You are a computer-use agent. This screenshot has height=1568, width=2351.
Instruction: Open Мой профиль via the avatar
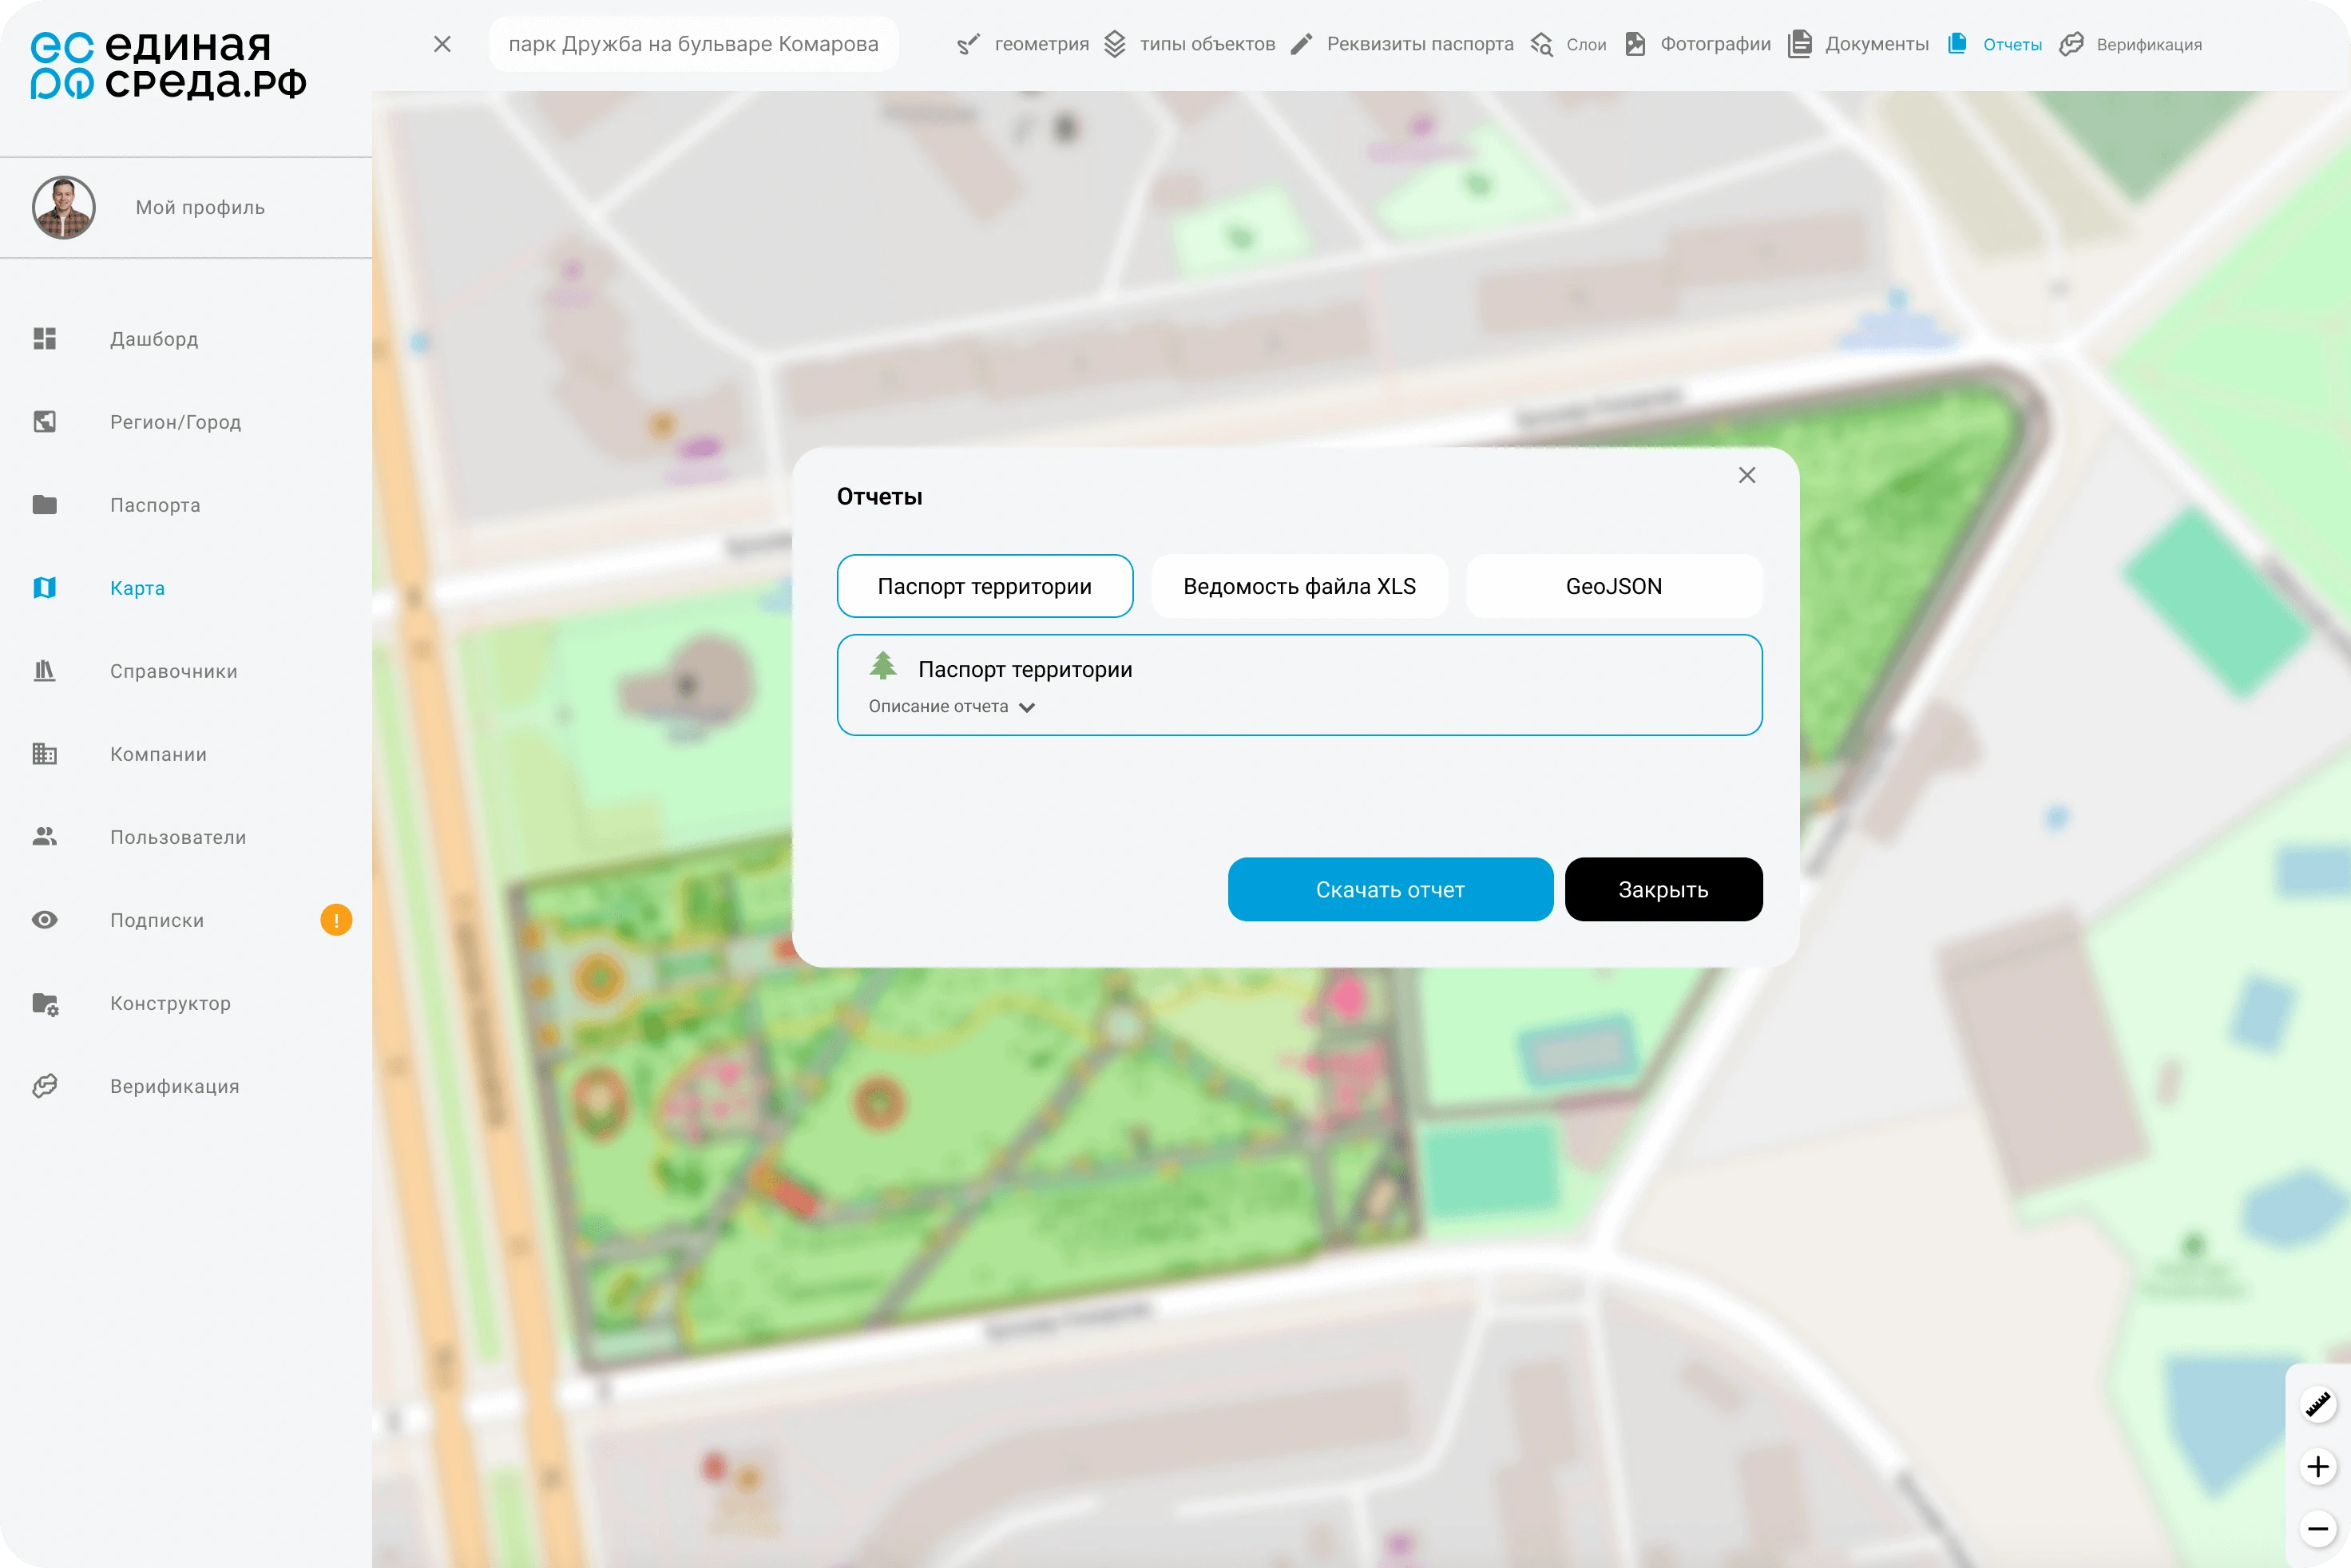pyautogui.click(x=64, y=207)
